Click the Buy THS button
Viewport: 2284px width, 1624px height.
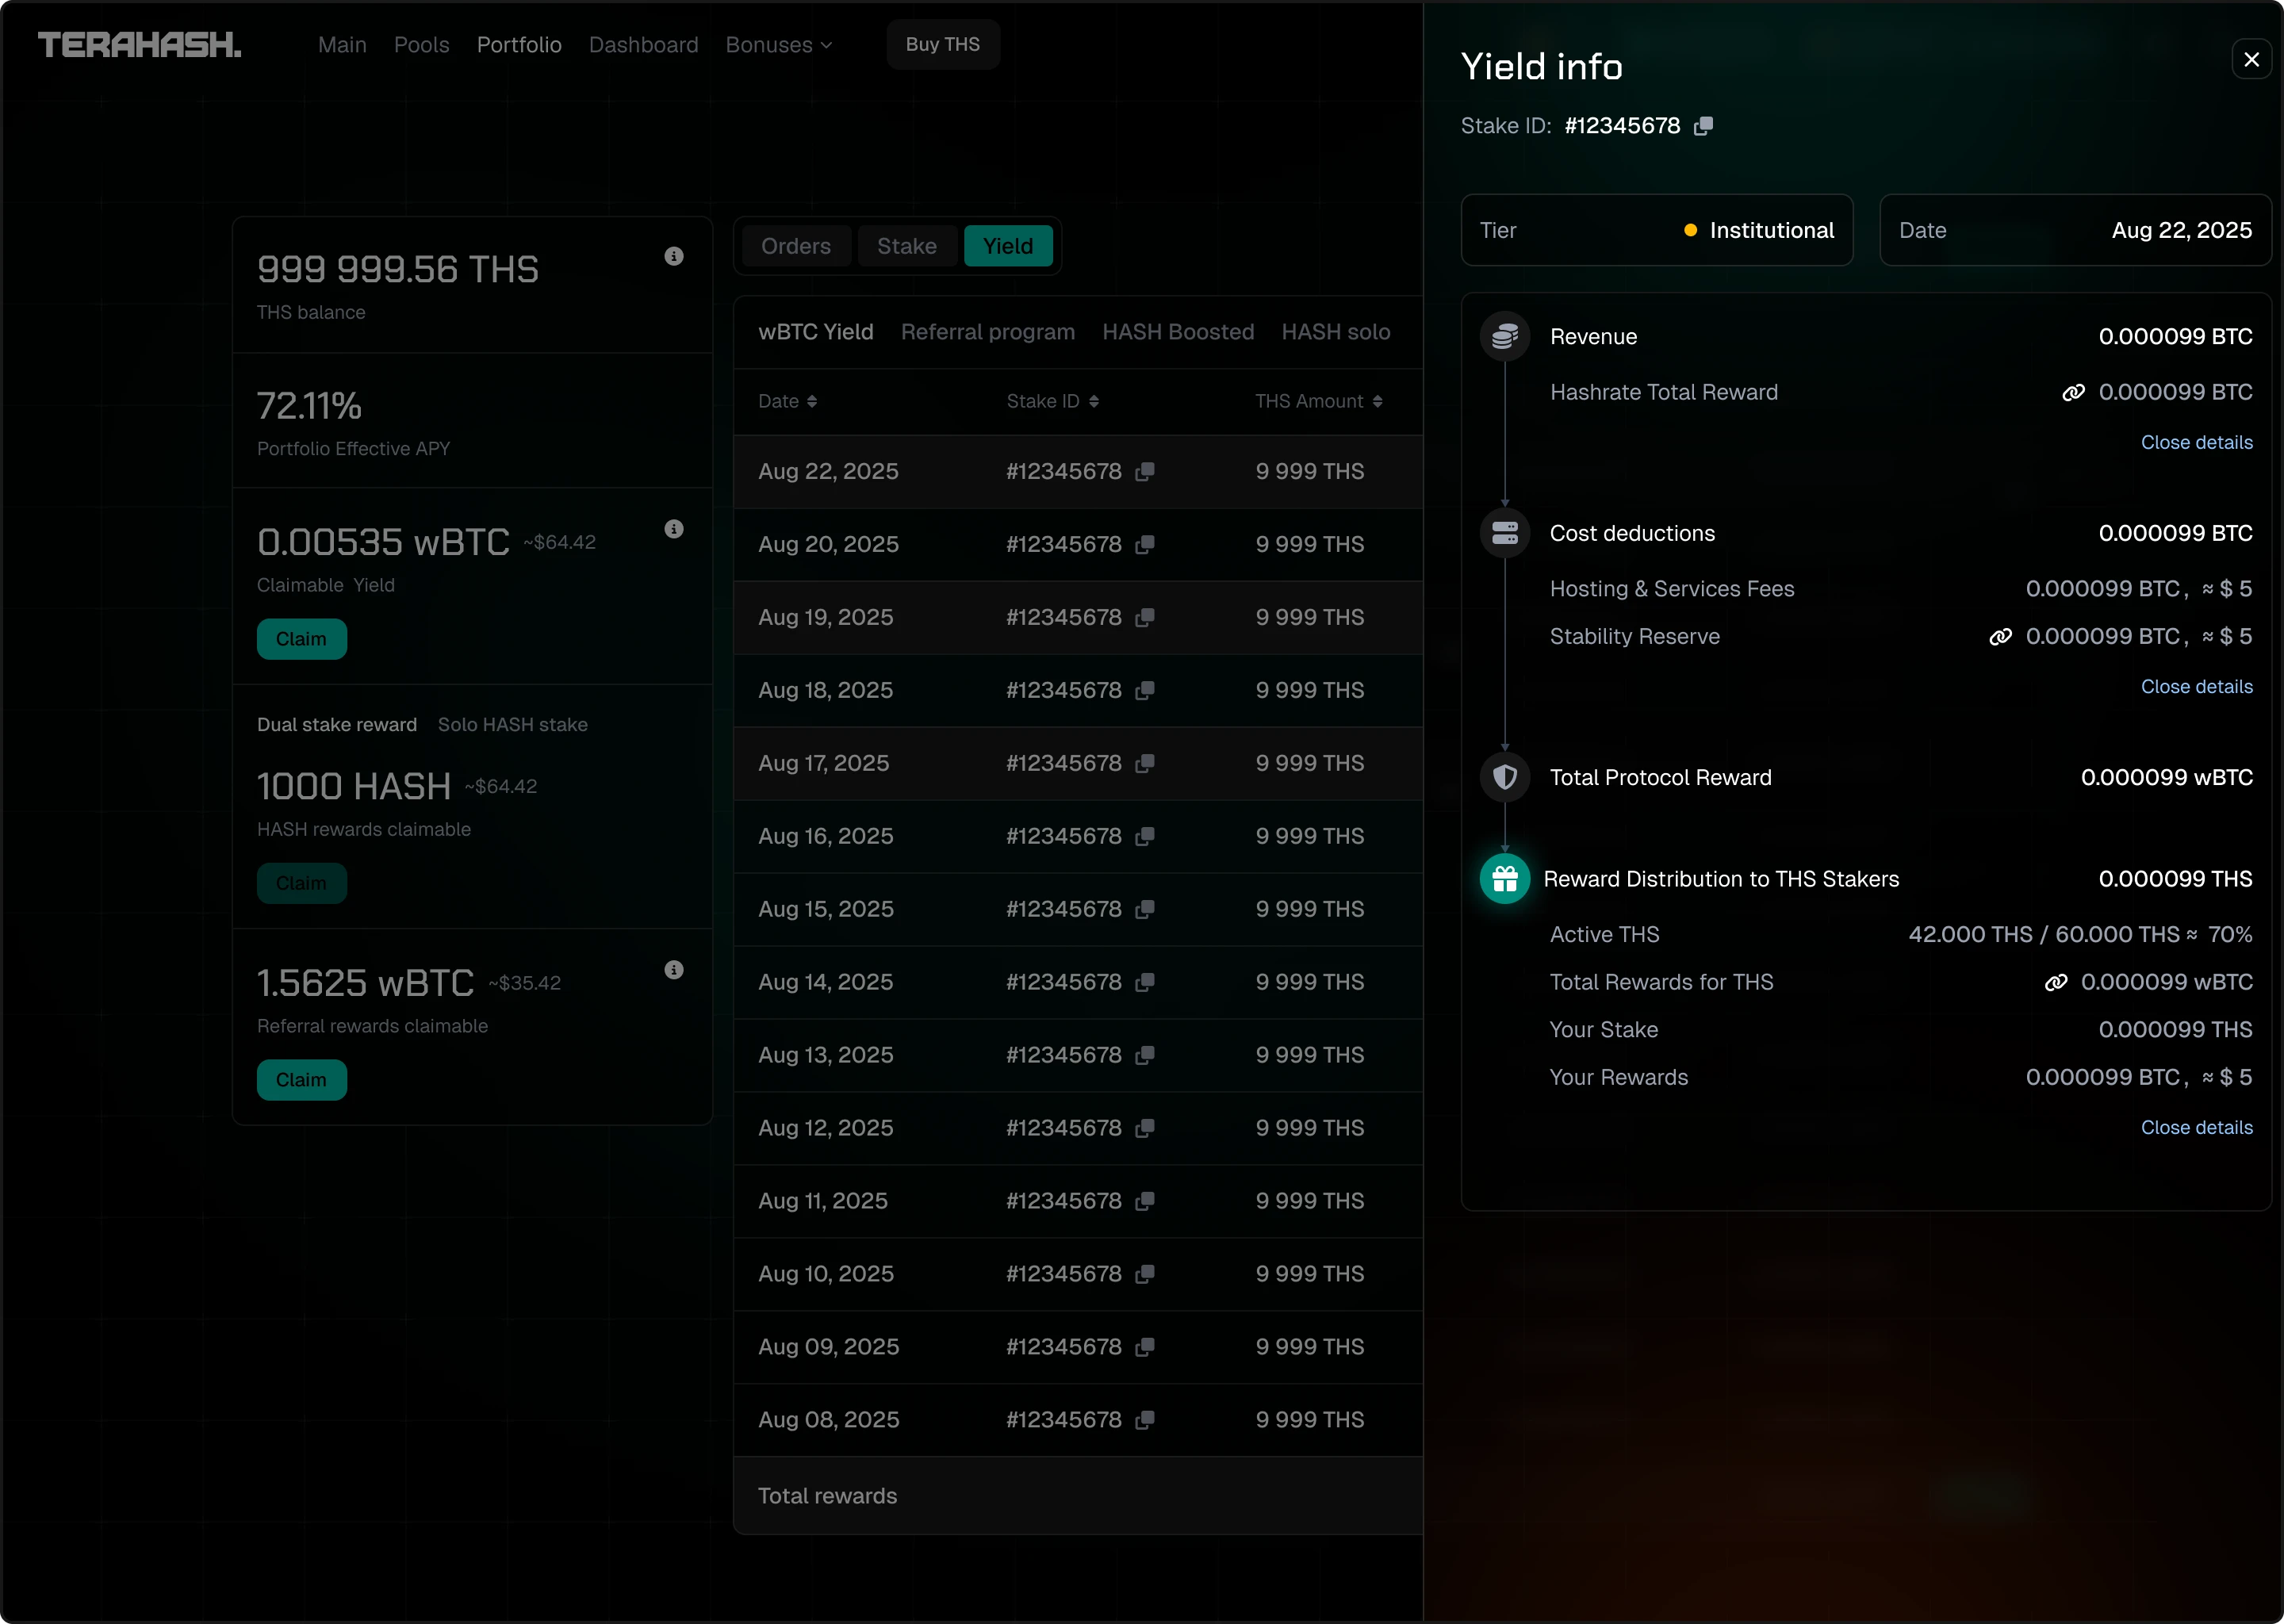point(943,45)
